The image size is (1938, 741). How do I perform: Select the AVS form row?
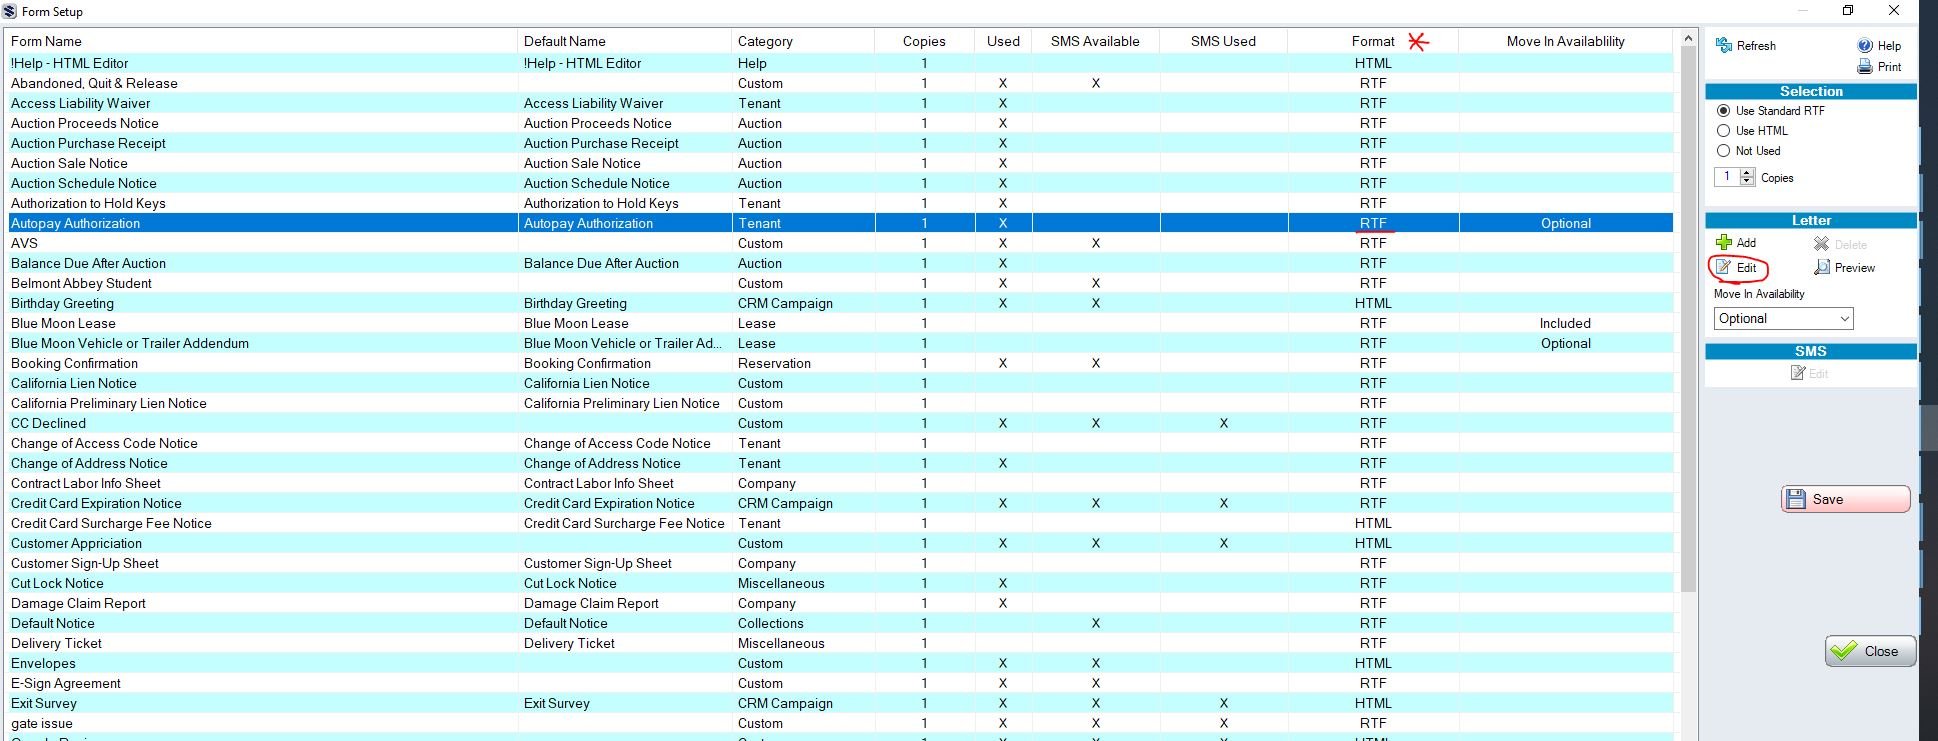[840, 243]
